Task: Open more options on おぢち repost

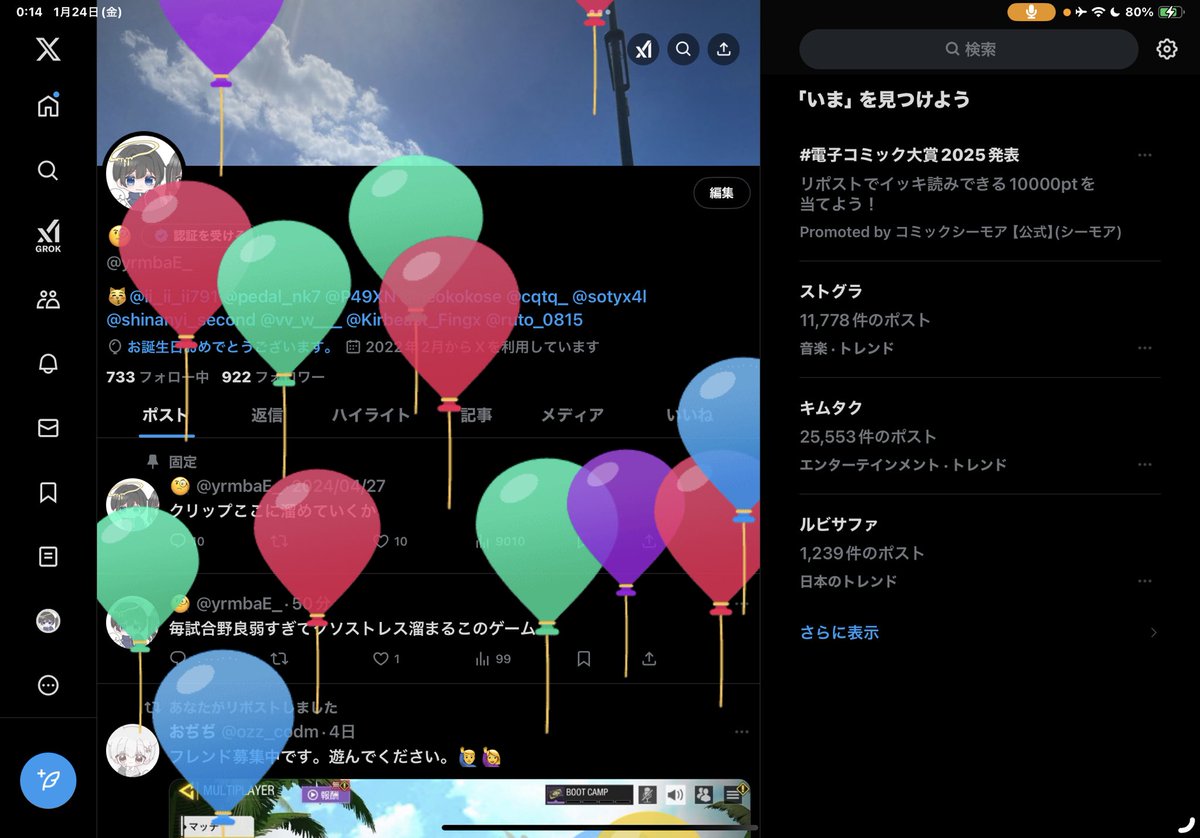Action: click(741, 732)
